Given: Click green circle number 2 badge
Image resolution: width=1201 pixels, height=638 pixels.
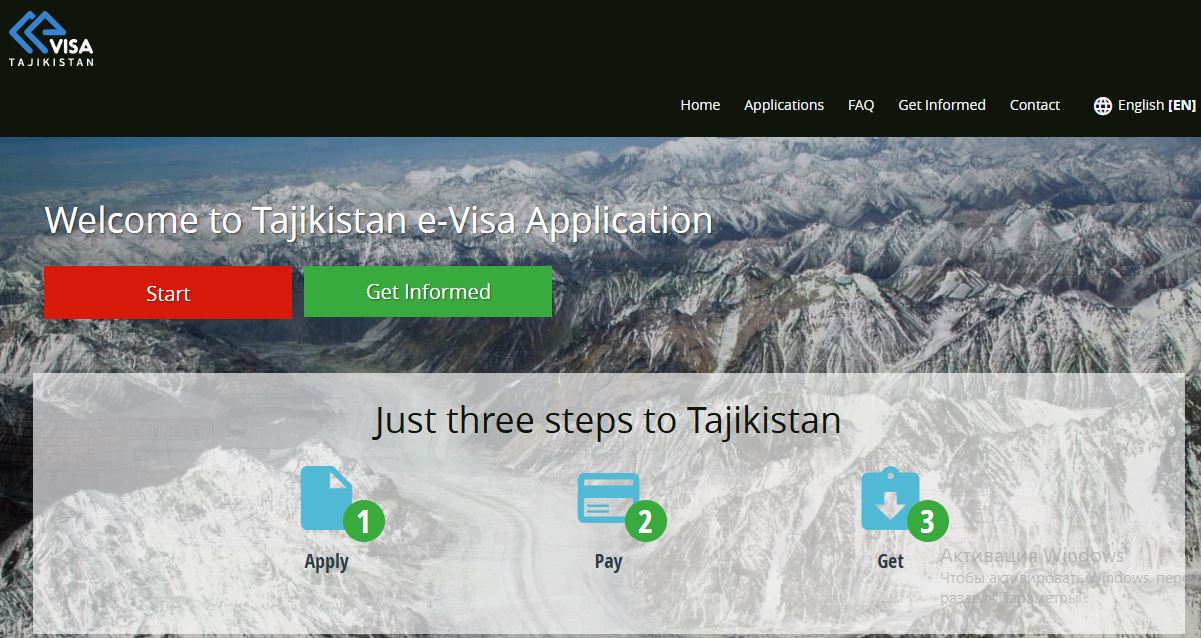Looking at the screenshot, I should tap(646, 521).
